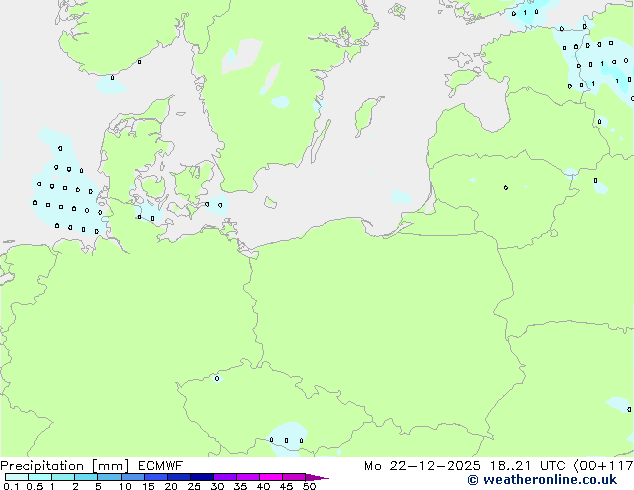Click the 0.1 mm legend color swatch
Viewport: 634px width, 490px height.
point(17,477)
